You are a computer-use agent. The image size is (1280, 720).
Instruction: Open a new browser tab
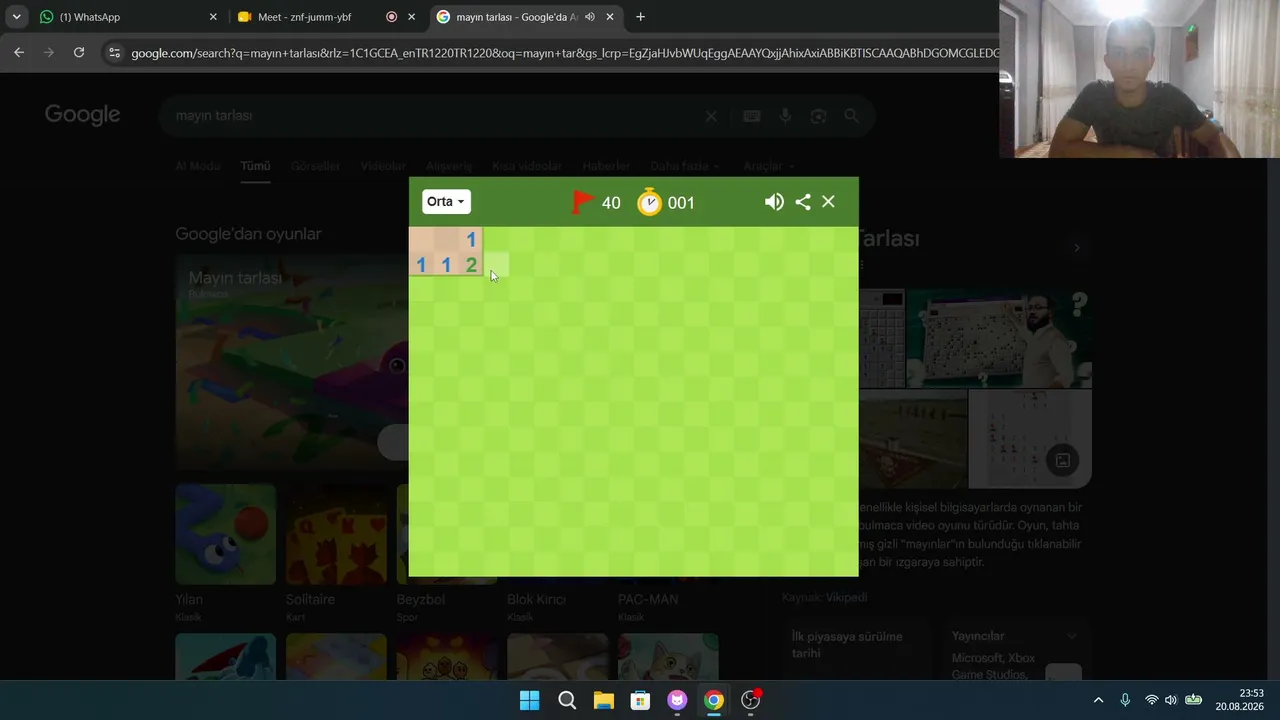point(640,17)
